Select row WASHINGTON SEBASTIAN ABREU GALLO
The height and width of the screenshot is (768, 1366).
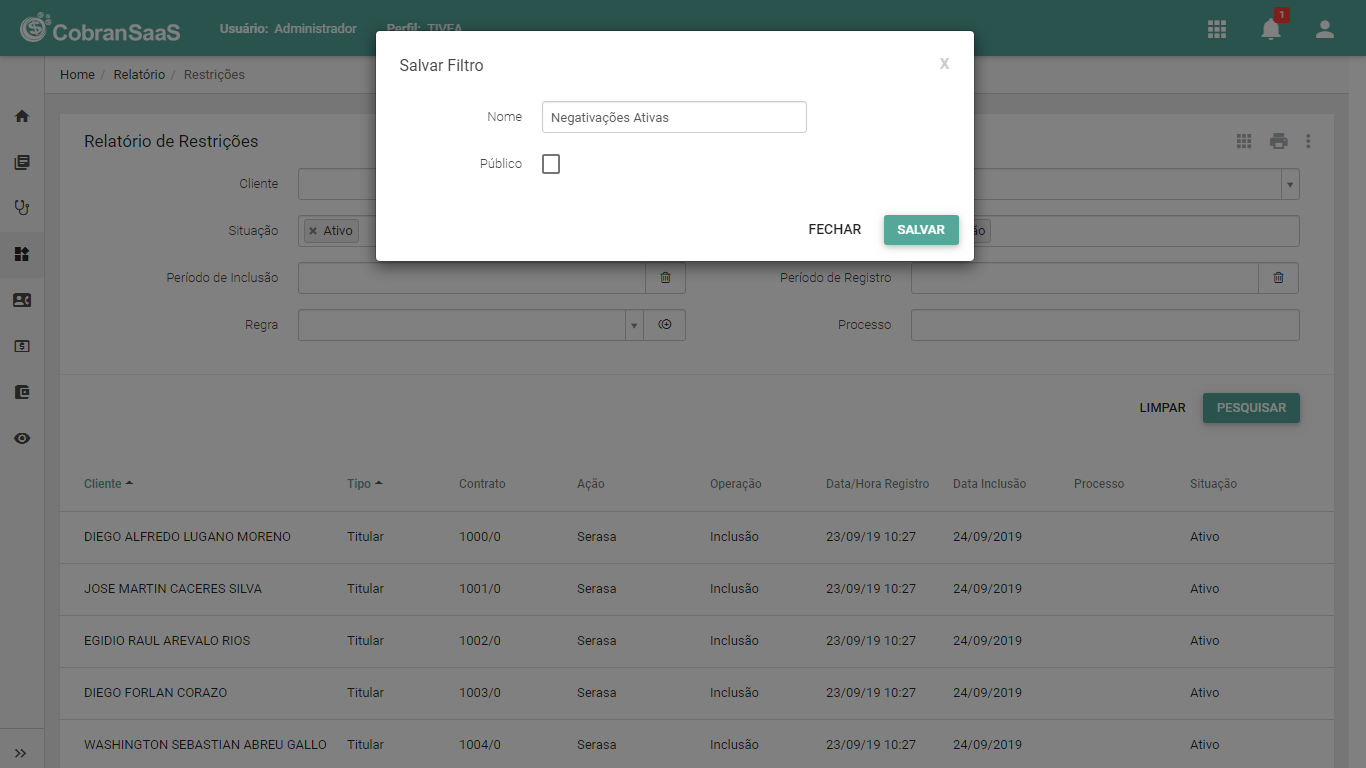pyautogui.click(x=697, y=745)
